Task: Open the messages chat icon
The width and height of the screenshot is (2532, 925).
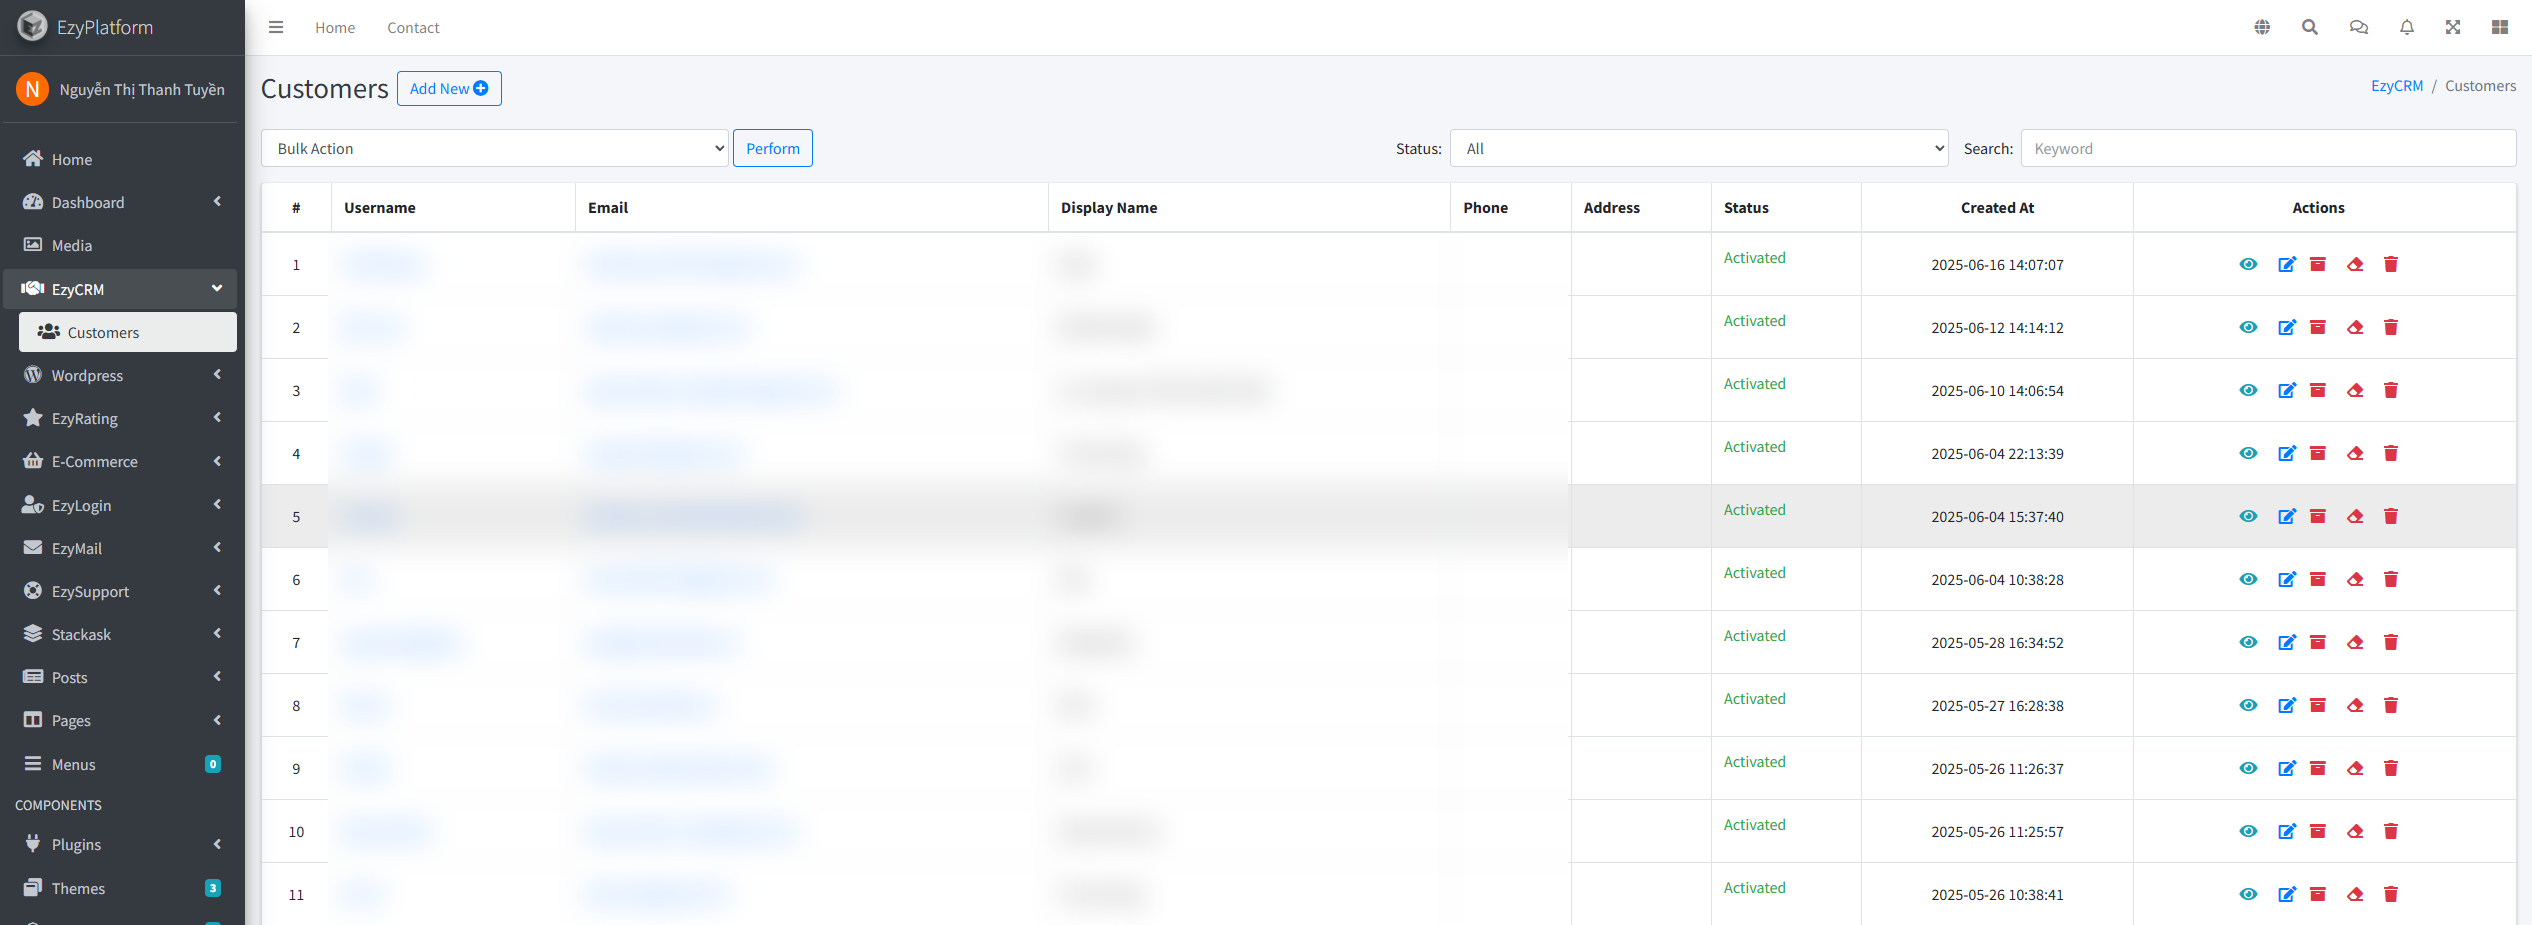Action: click(2359, 27)
